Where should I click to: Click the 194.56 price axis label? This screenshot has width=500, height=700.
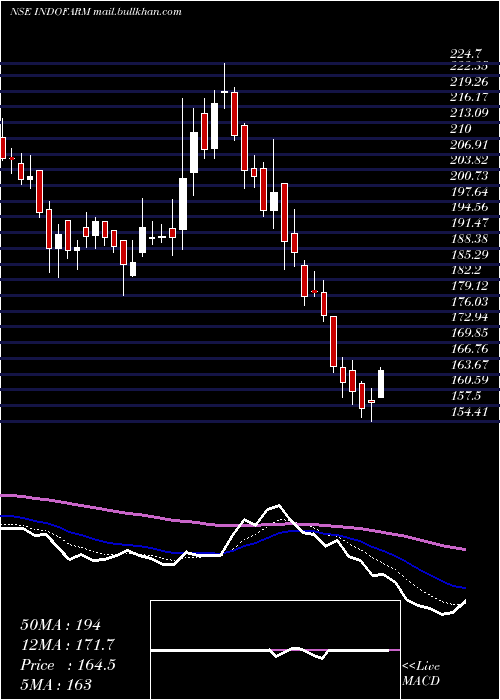(471, 208)
